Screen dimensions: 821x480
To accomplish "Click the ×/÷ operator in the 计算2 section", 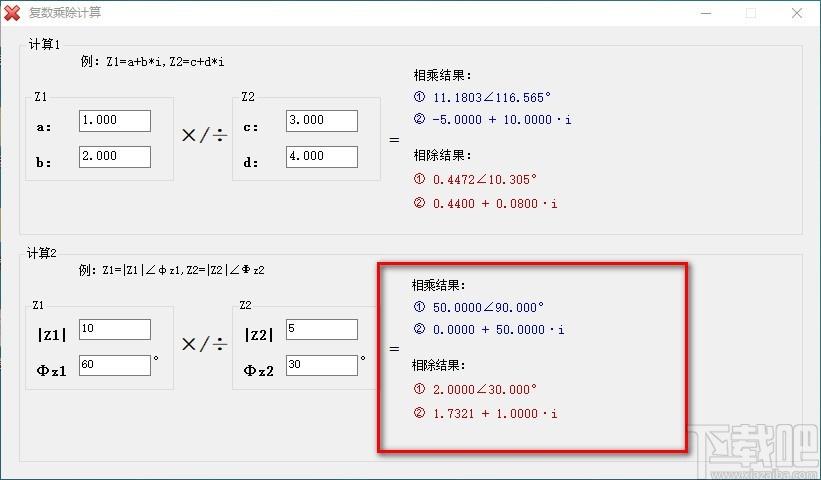I will click(204, 344).
